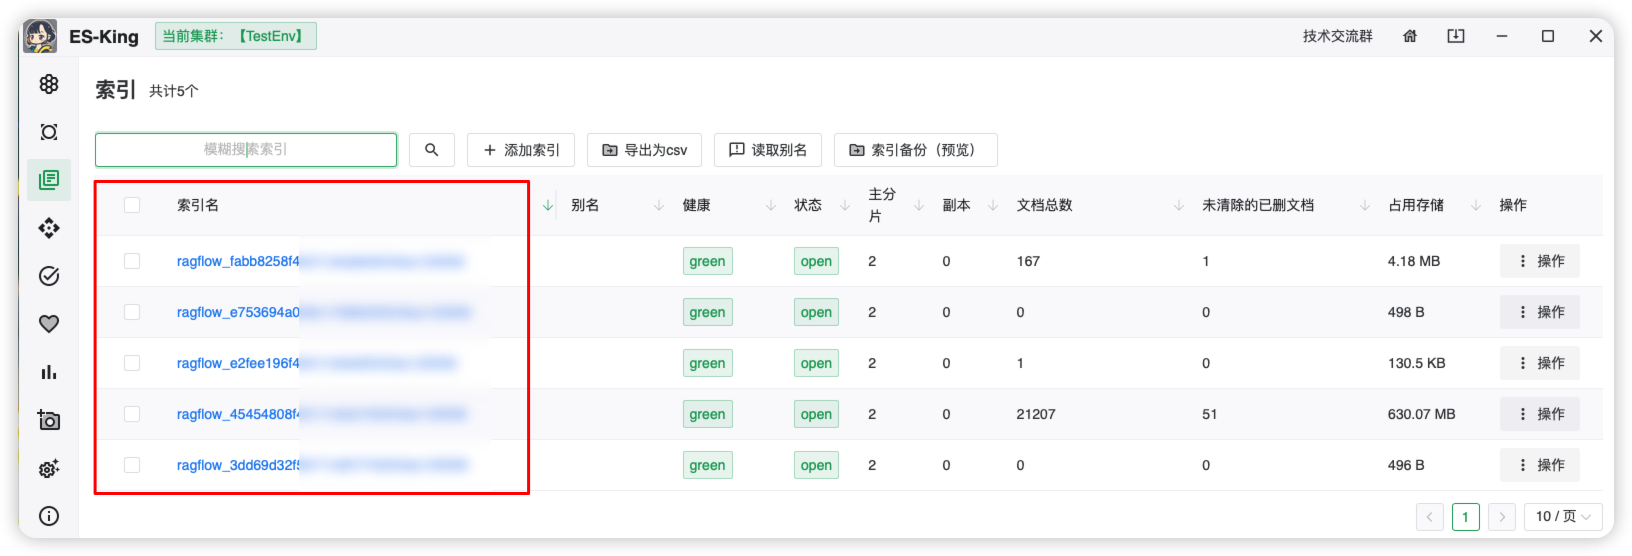Check the ragflow_45454808f row checkbox
Image resolution: width=1632 pixels, height=556 pixels.
click(x=132, y=414)
